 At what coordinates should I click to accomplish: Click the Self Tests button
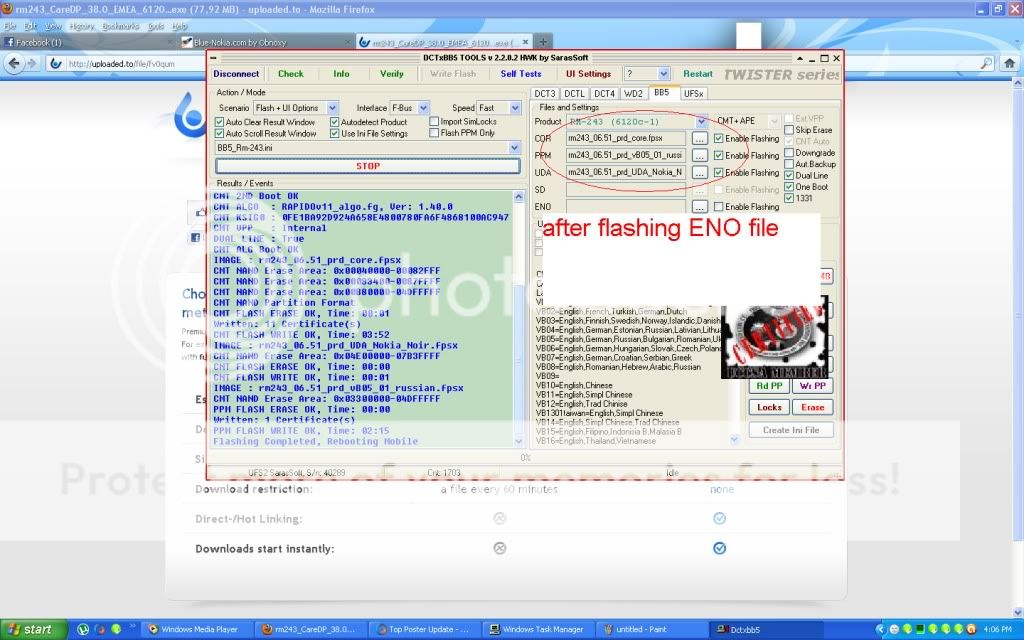click(520, 74)
